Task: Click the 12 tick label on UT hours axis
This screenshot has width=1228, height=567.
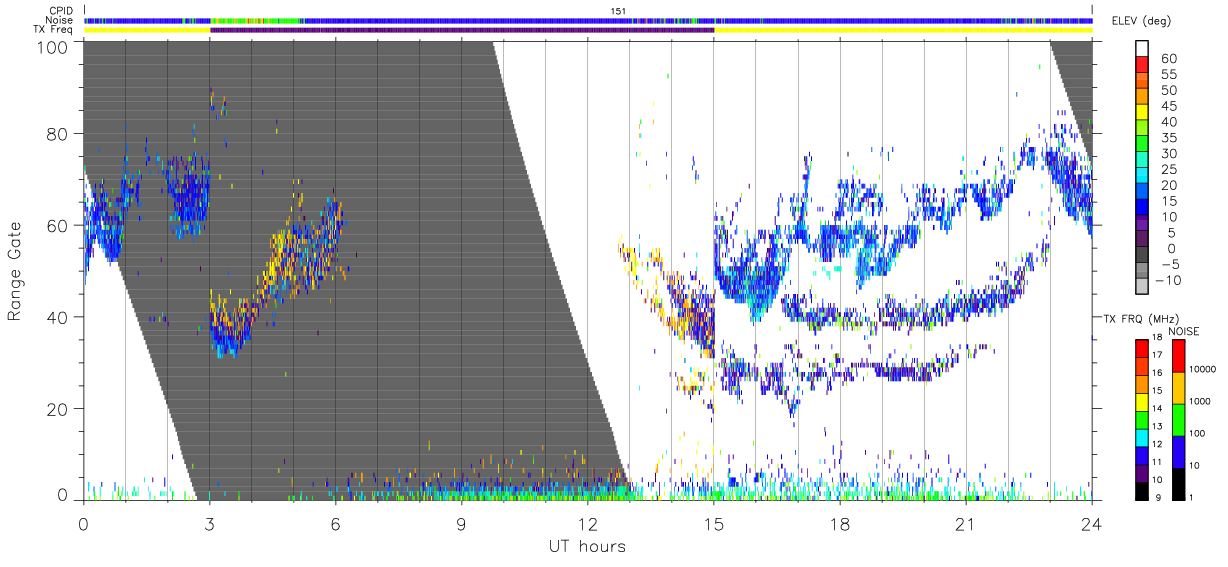Action: pyautogui.click(x=588, y=522)
